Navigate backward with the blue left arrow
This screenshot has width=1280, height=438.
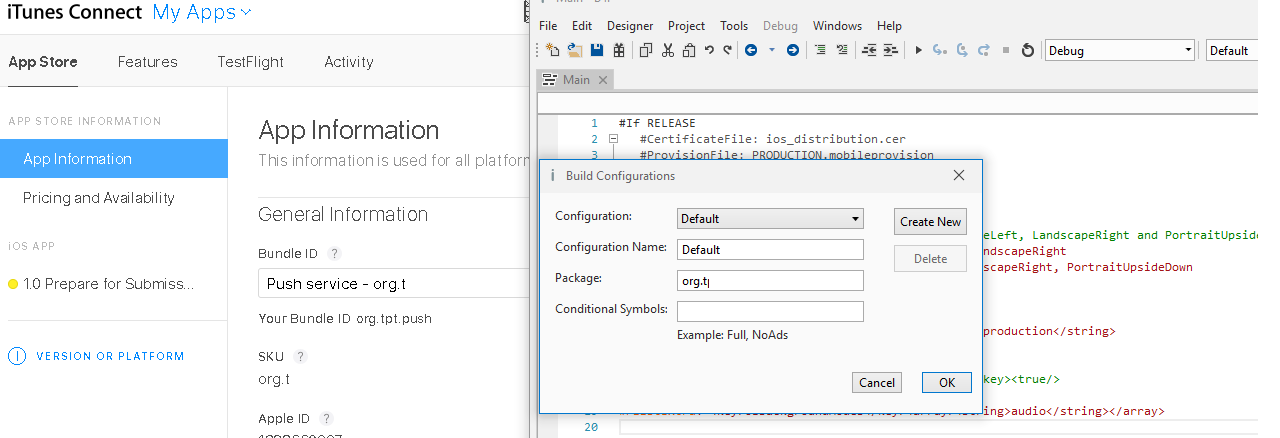pyautogui.click(x=751, y=50)
